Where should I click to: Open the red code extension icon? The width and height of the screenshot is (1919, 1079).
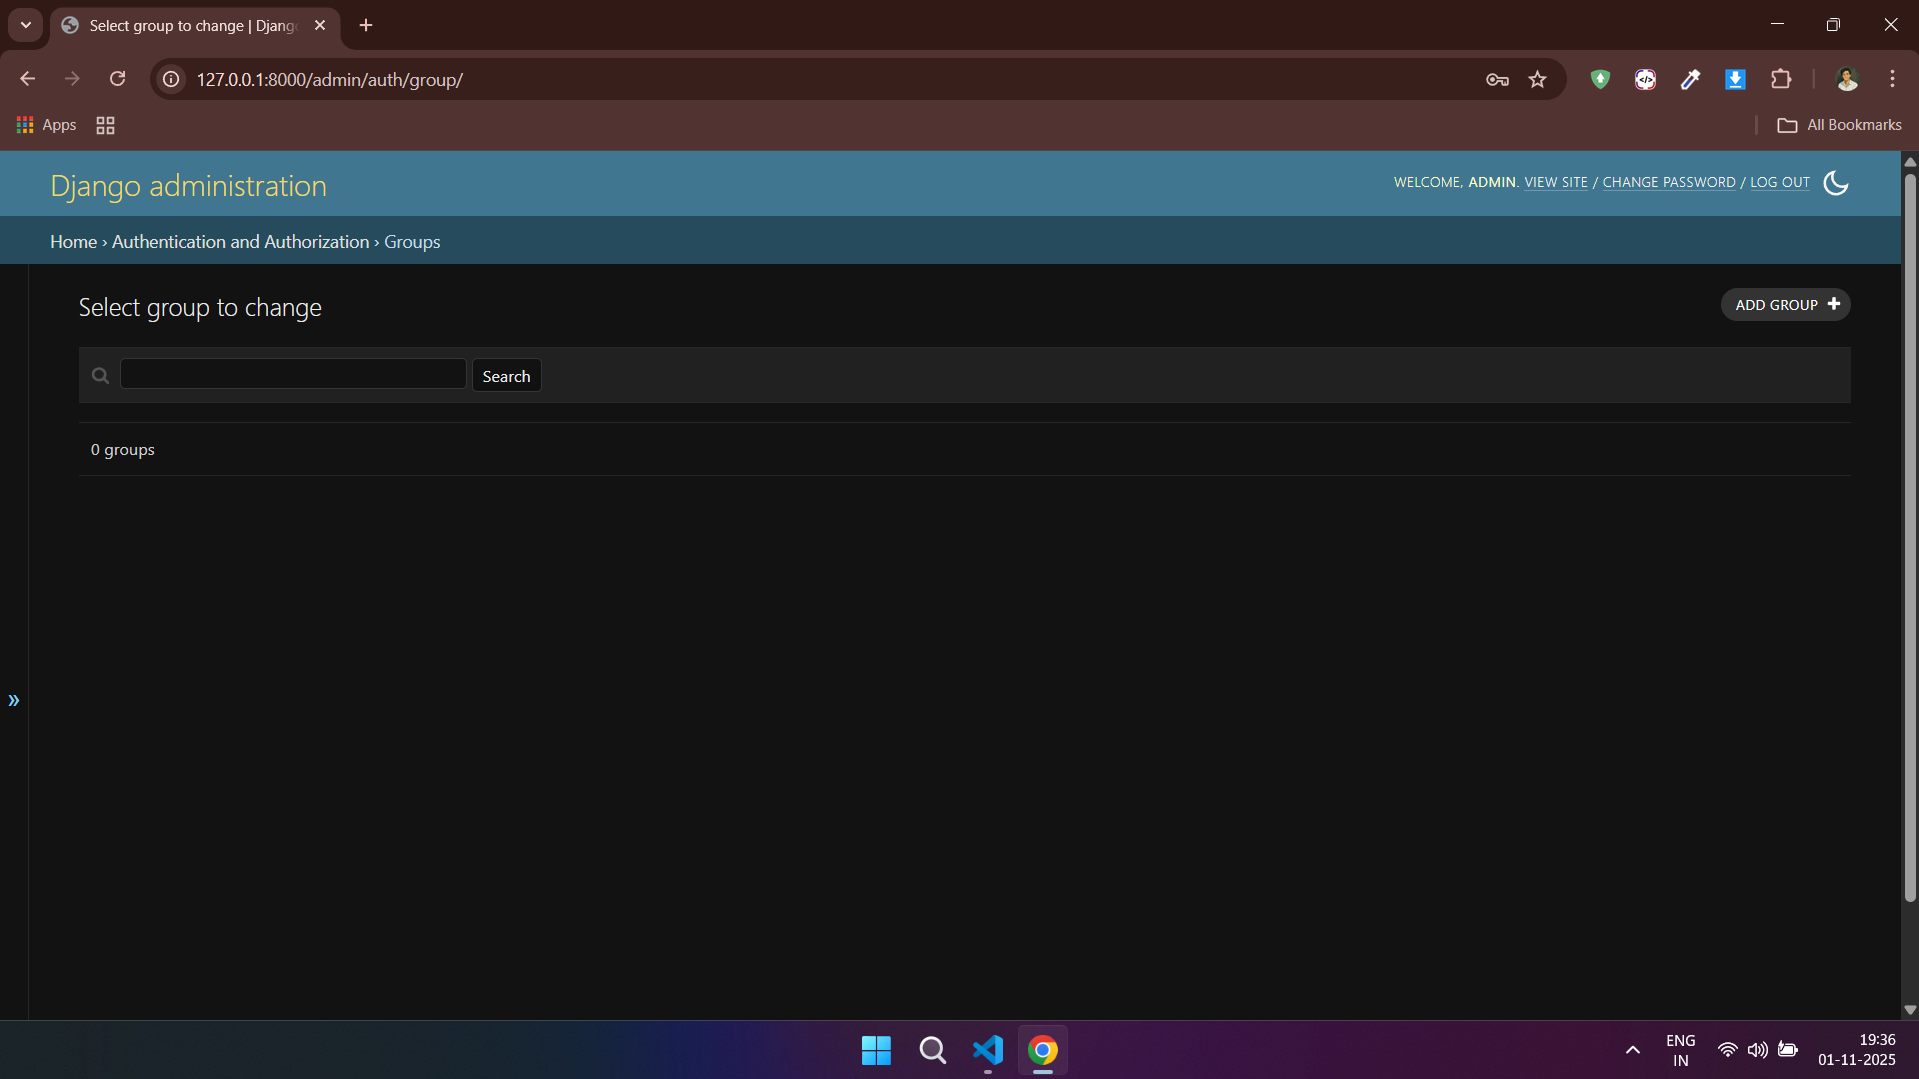coord(1645,80)
